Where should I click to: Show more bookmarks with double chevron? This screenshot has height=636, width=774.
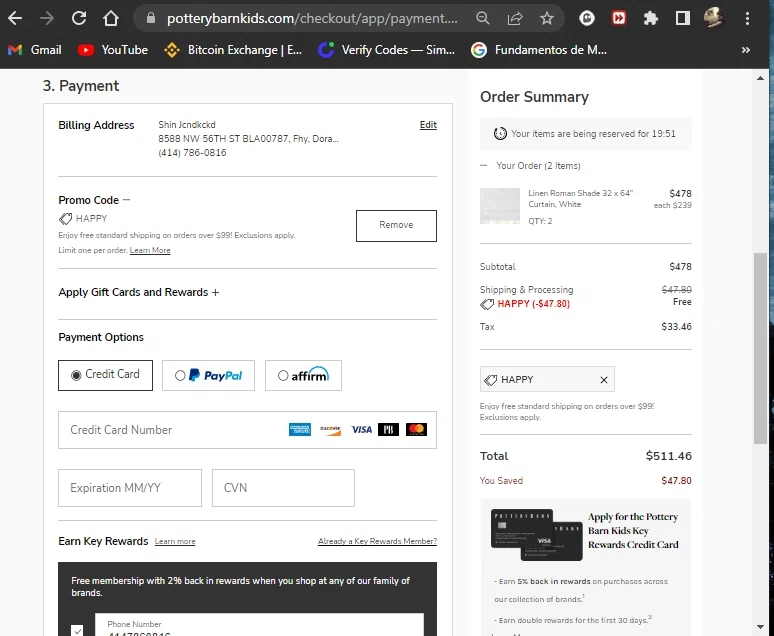pos(746,50)
